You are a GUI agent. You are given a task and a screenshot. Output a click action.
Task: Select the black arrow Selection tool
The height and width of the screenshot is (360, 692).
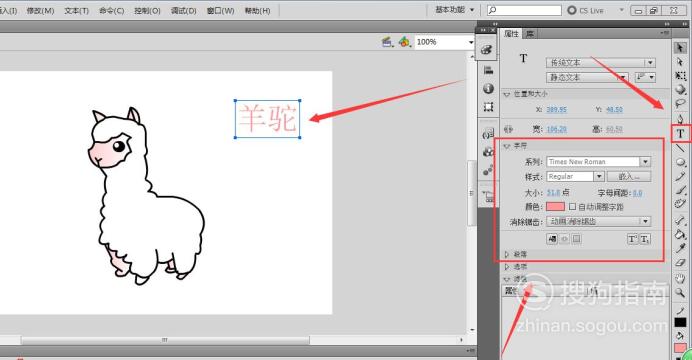tap(681, 47)
